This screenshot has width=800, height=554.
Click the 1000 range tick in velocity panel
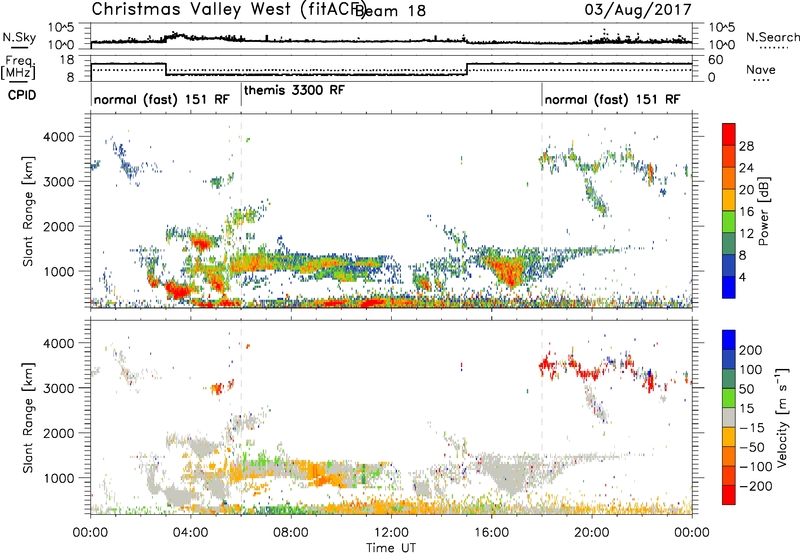58,478
